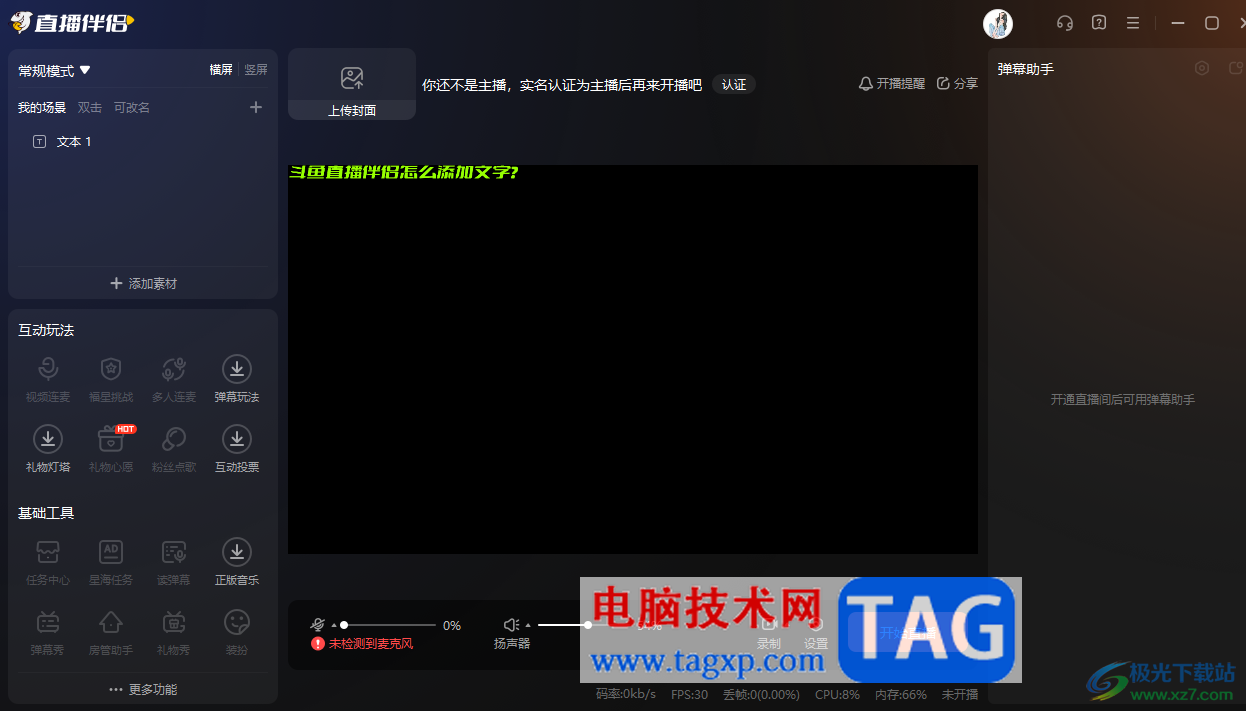The image size is (1246, 711).
Task: Open the help question-mark icon
Action: pyautogui.click(x=1099, y=23)
